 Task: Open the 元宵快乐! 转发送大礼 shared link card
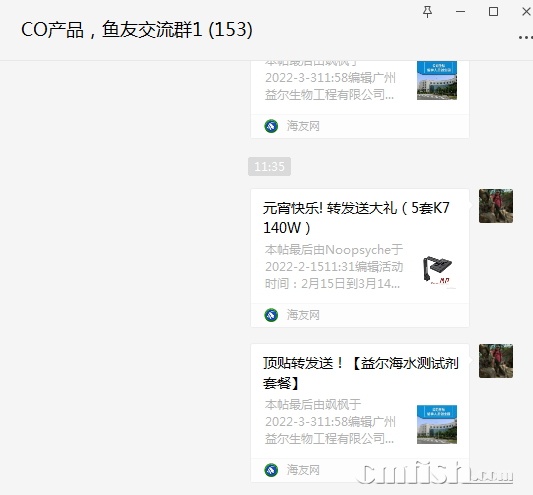pyautogui.click(x=360, y=258)
